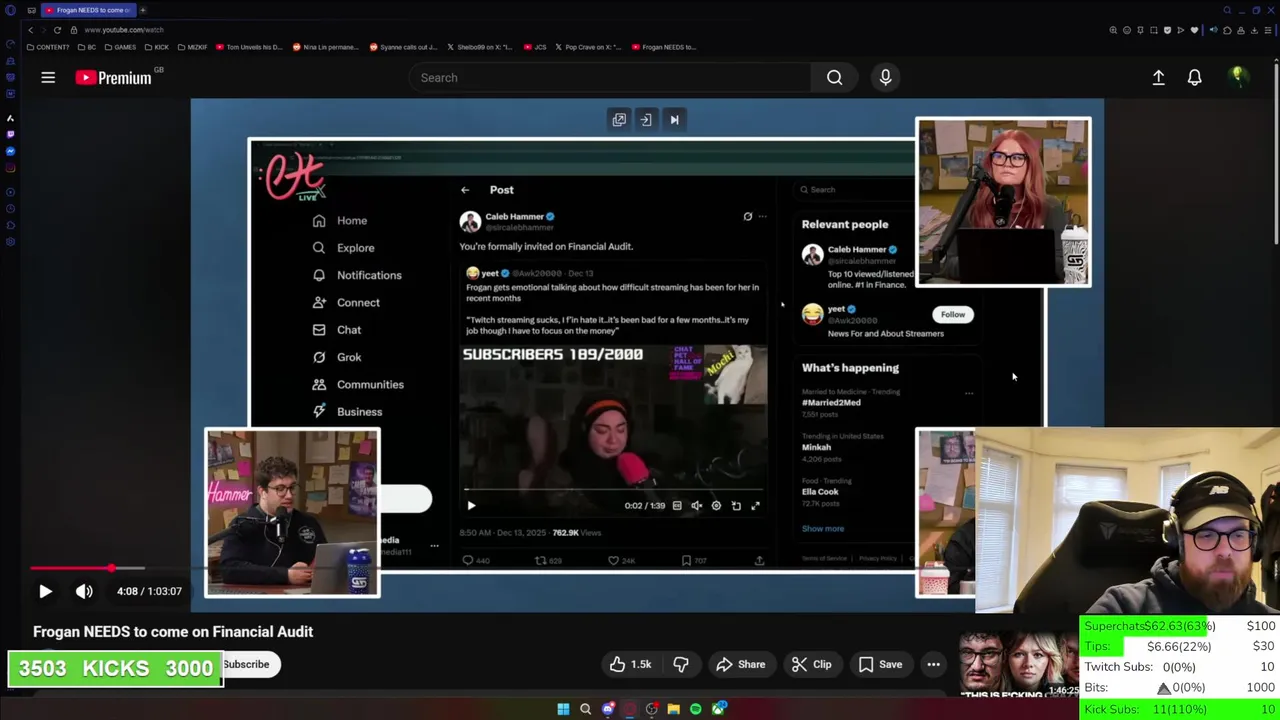This screenshot has height=720, width=1280.
Task: Open more actions three-dot menu
Action: 933,664
